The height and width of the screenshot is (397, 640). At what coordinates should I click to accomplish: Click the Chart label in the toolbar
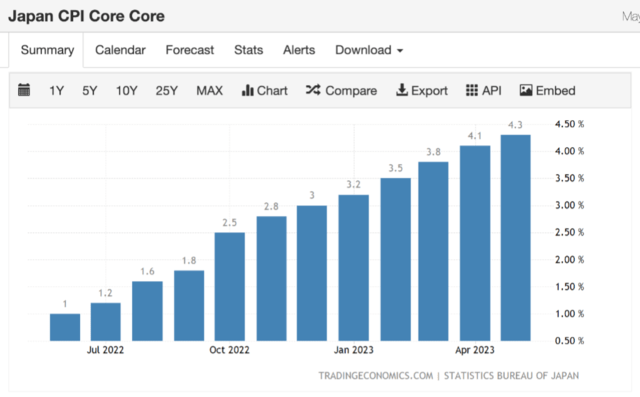click(x=272, y=91)
